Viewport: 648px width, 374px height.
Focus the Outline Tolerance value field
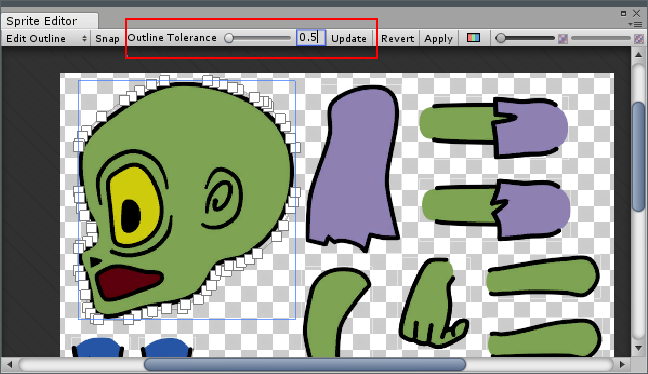tap(311, 38)
